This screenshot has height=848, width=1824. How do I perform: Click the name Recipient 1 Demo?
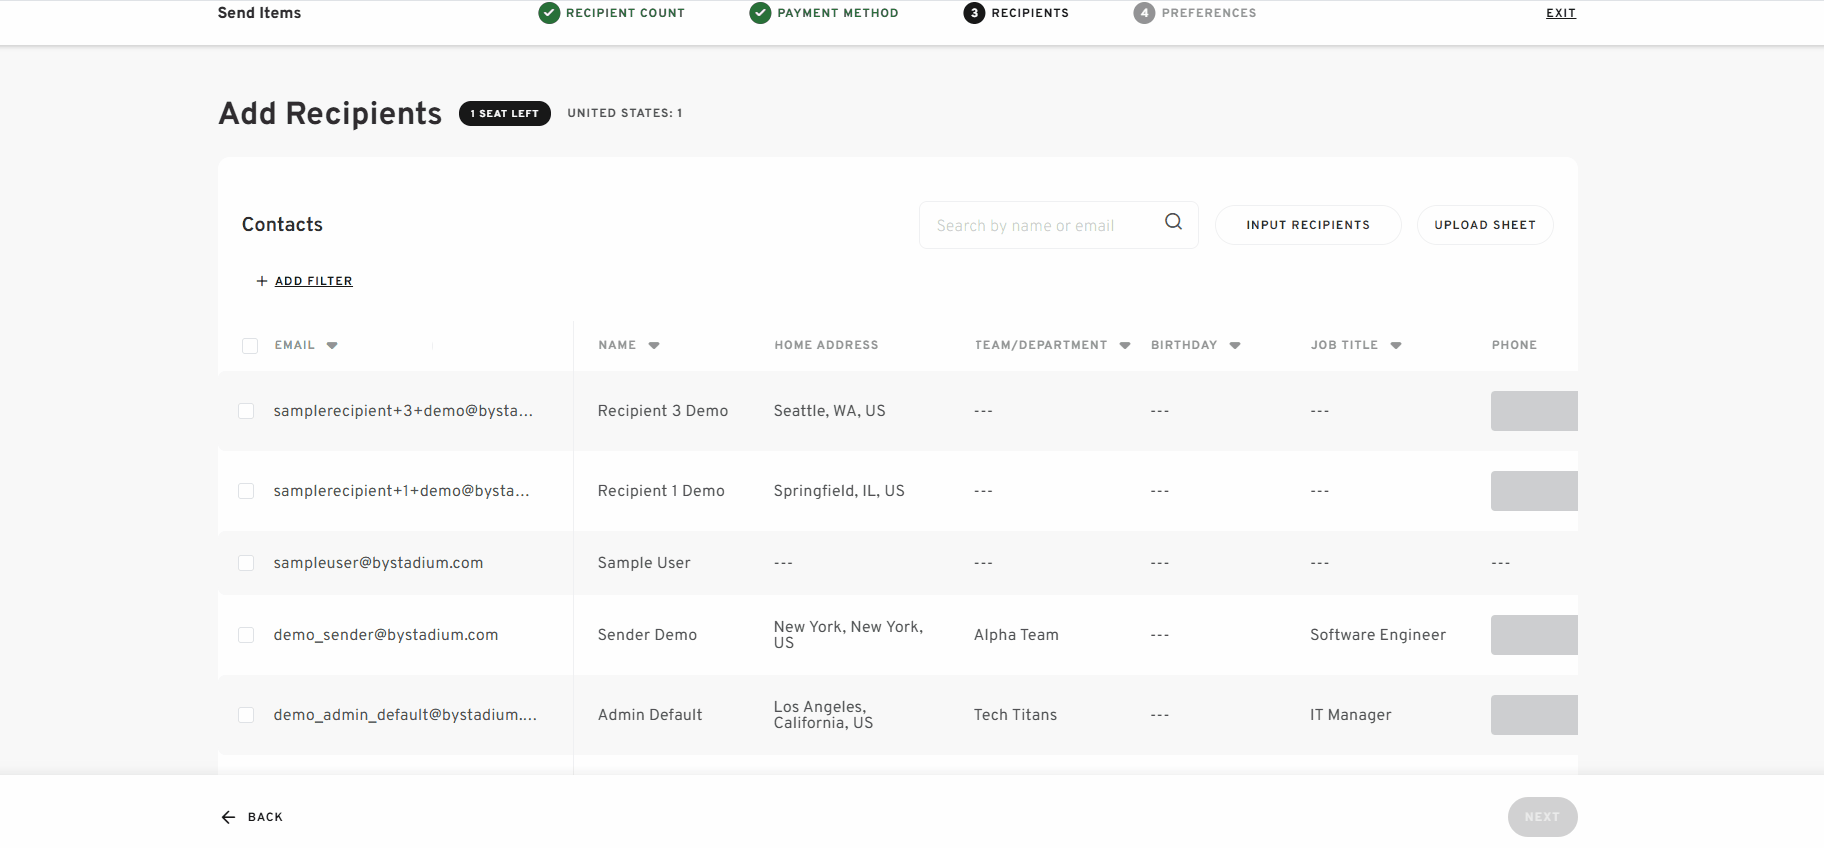[661, 491]
